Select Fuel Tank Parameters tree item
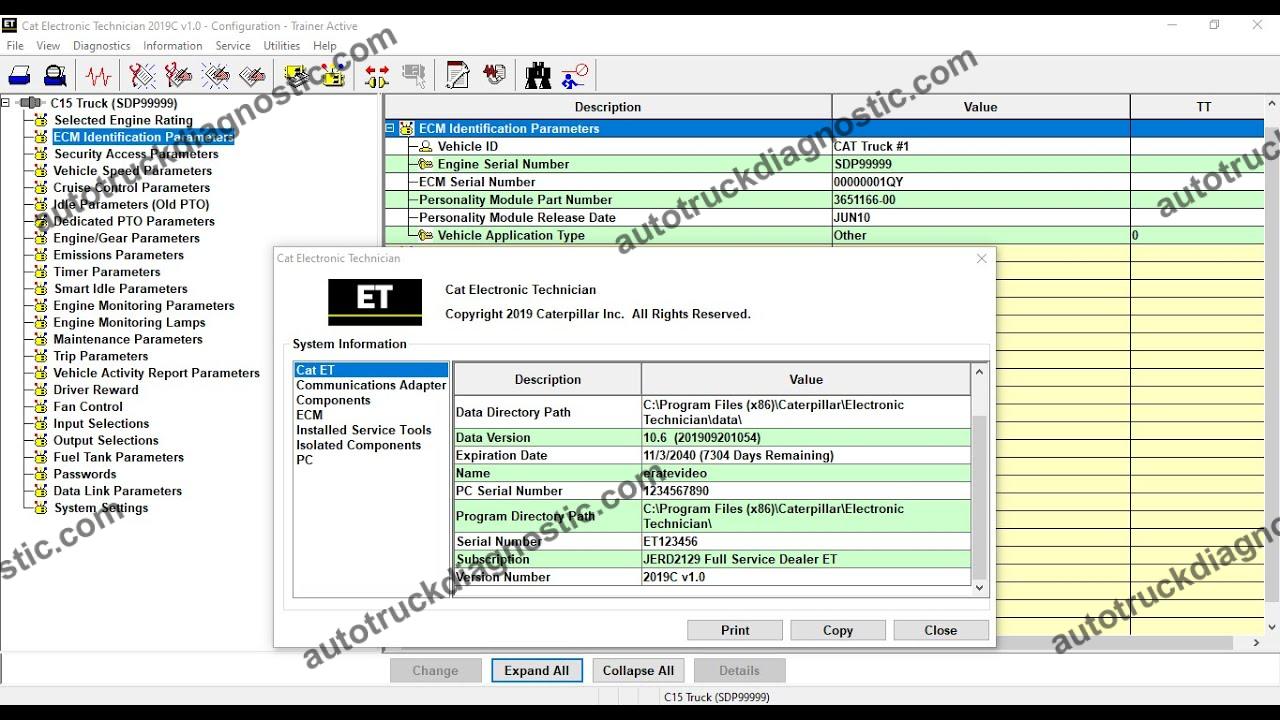 point(118,457)
